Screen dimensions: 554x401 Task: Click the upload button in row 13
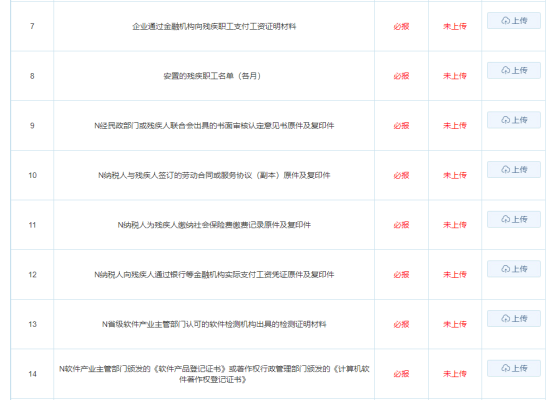pos(514,319)
